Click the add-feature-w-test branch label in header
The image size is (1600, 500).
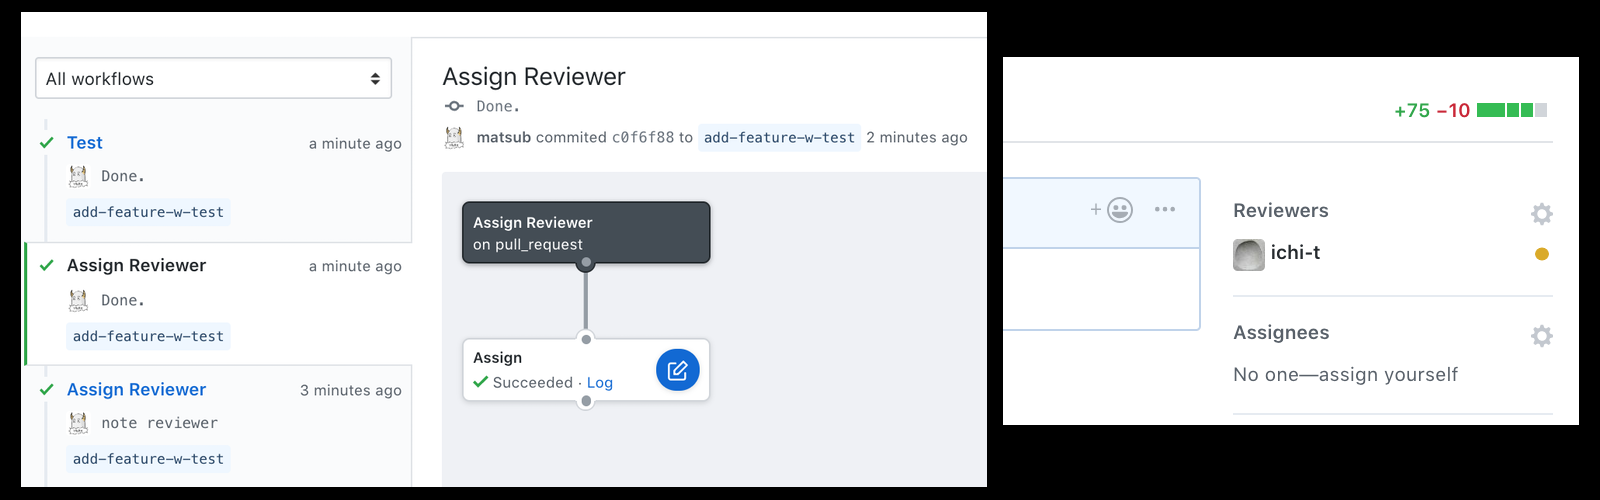click(x=779, y=137)
